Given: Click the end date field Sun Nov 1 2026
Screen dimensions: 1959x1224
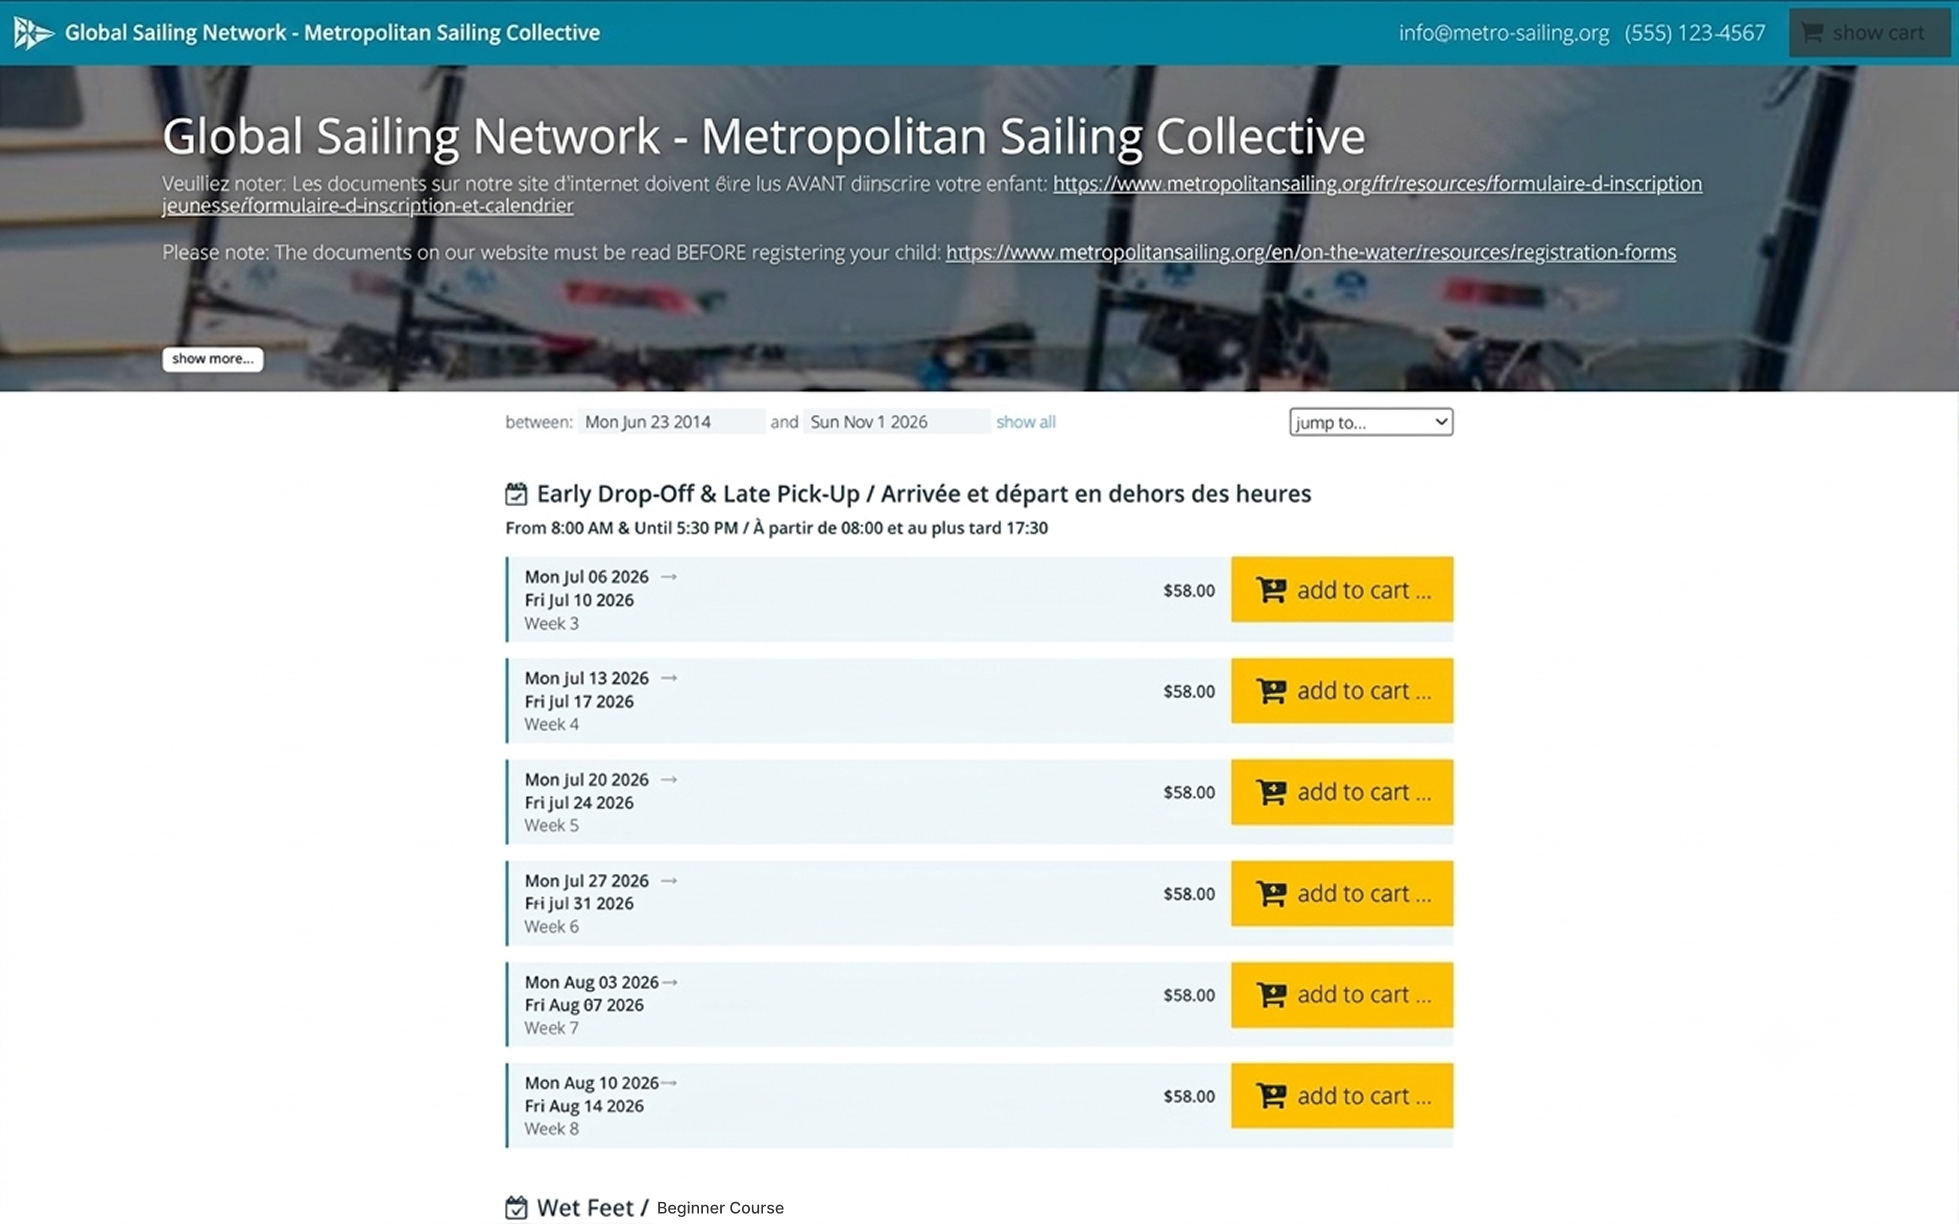Looking at the screenshot, I should (x=896, y=422).
